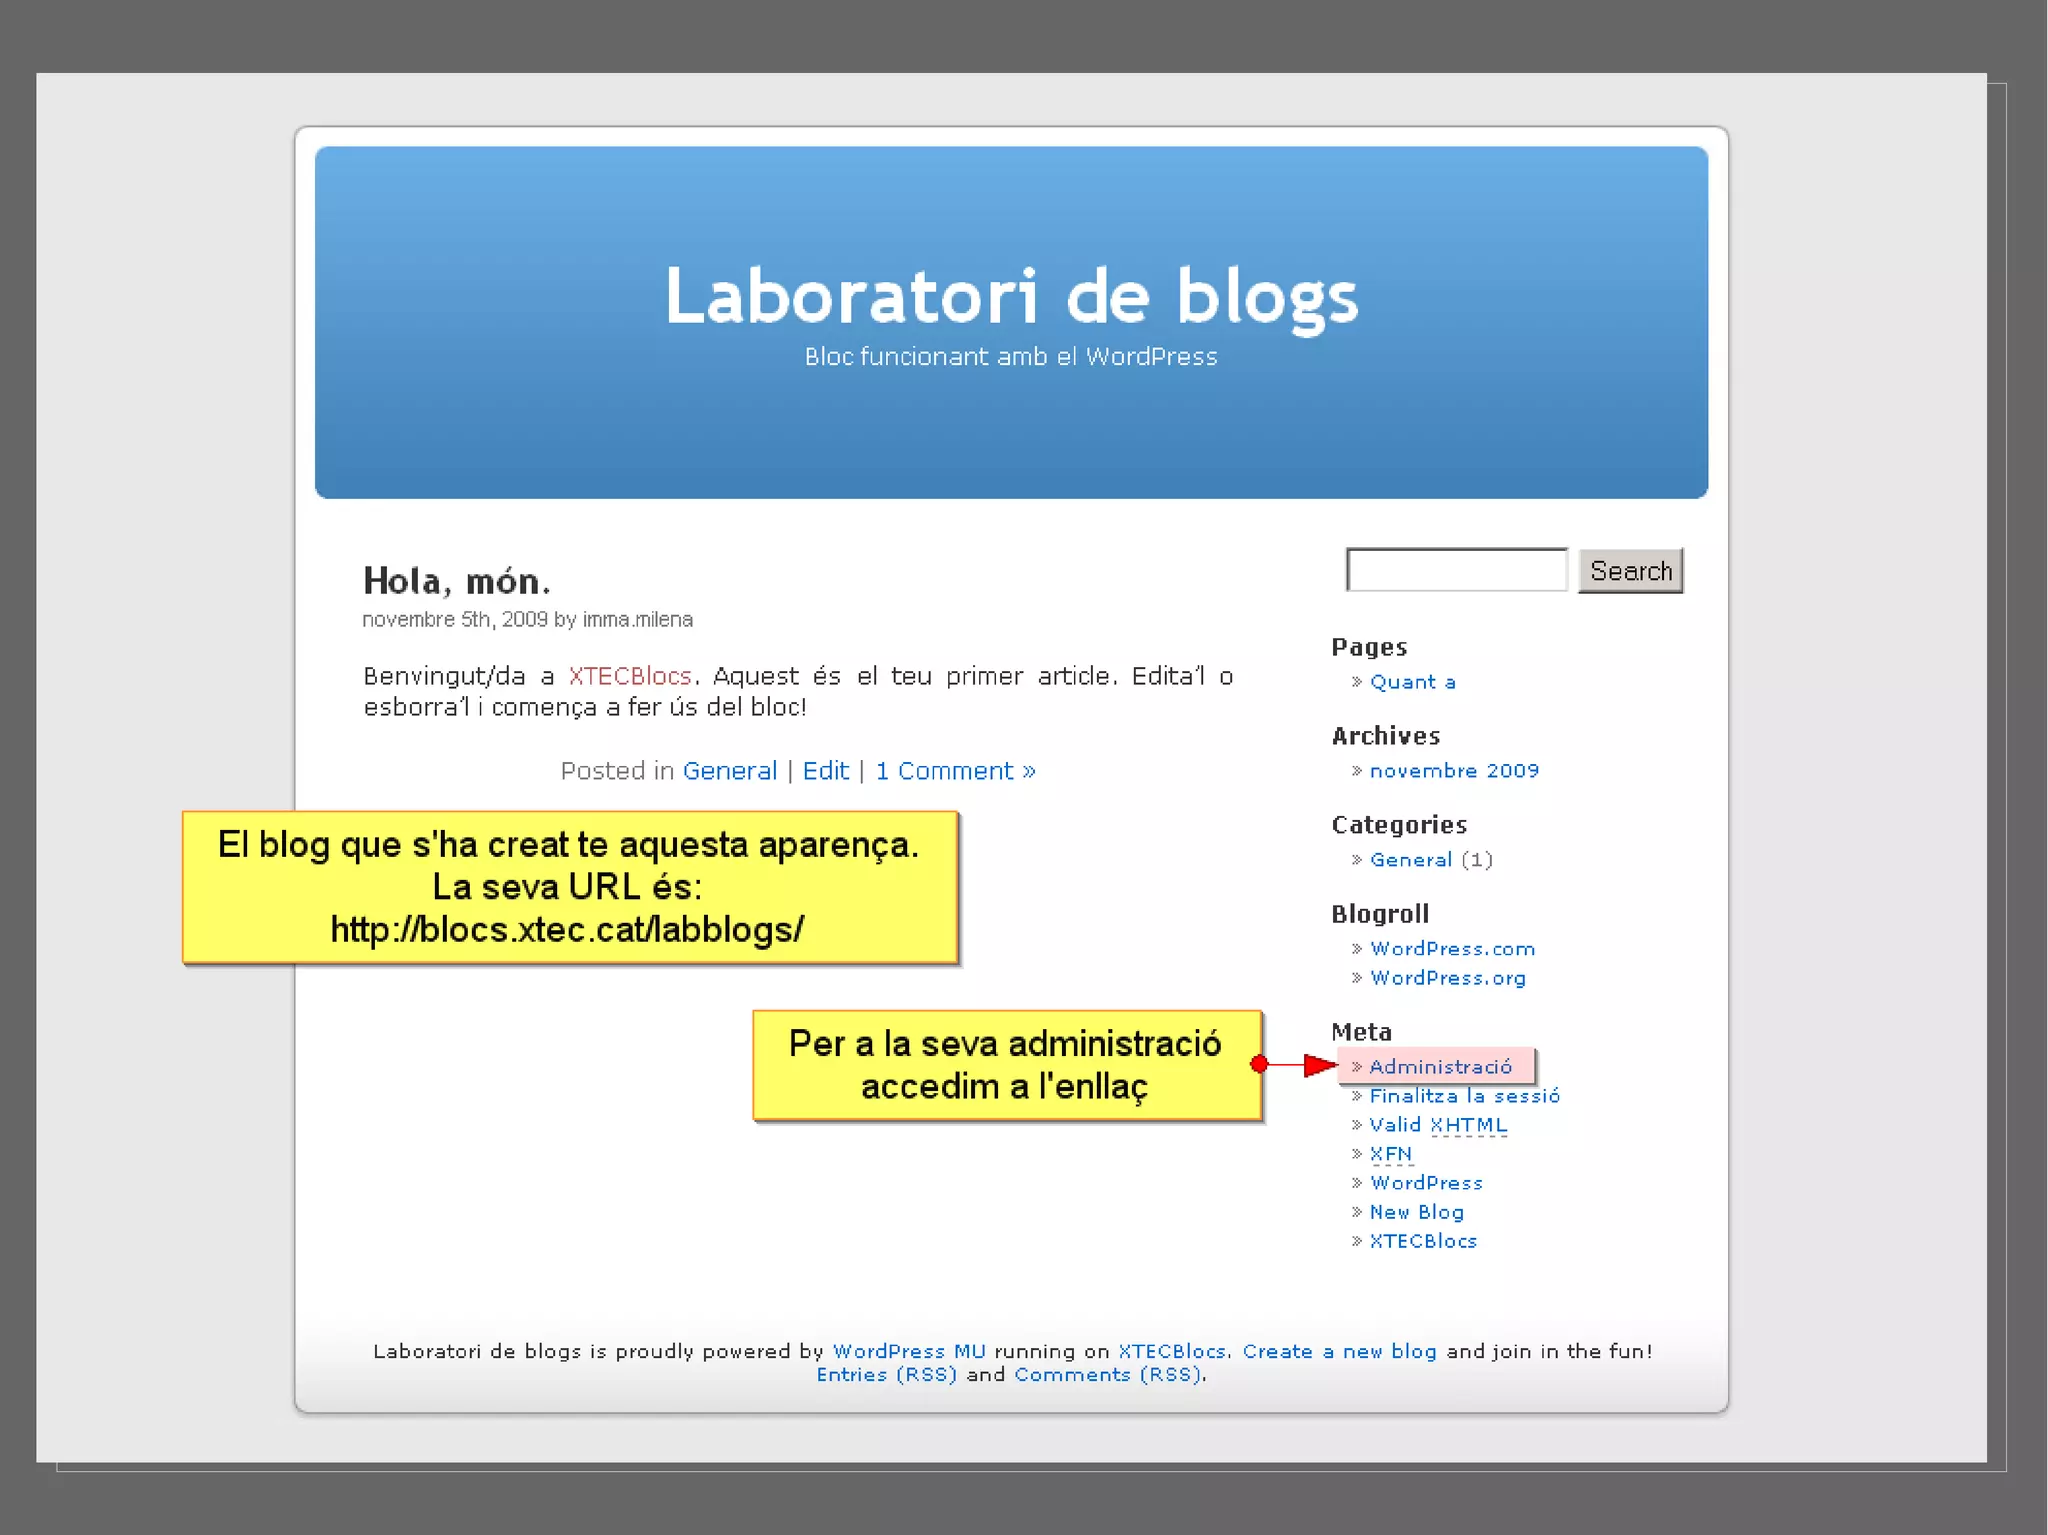Focus the sidebar search text field
Image resolution: width=2048 pixels, height=1535 pixels.
1456,570
